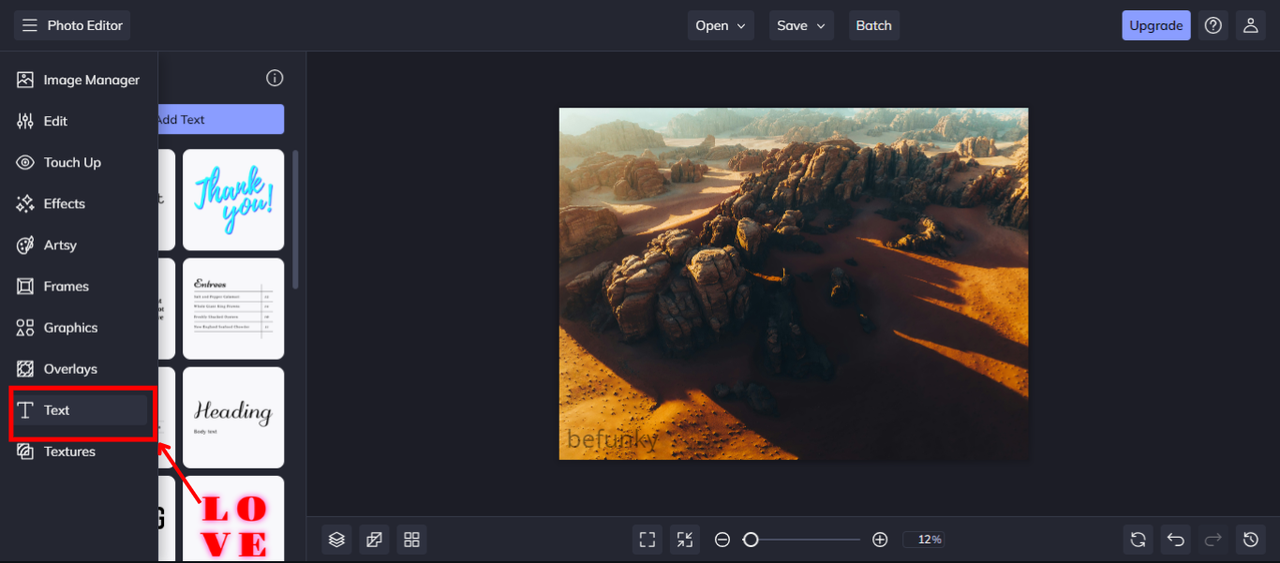This screenshot has height=563, width=1280.
Task: Click the undo arrow icon
Action: (x=1176, y=540)
